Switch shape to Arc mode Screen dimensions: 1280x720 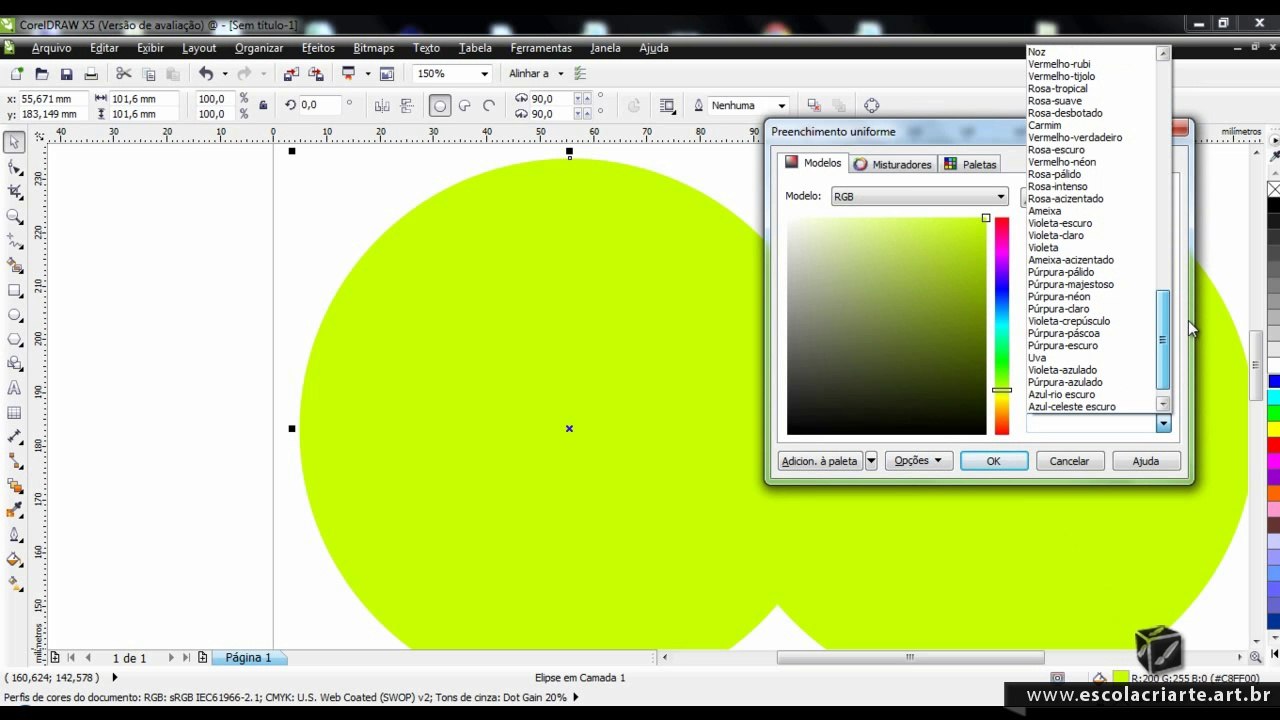(489, 106)
